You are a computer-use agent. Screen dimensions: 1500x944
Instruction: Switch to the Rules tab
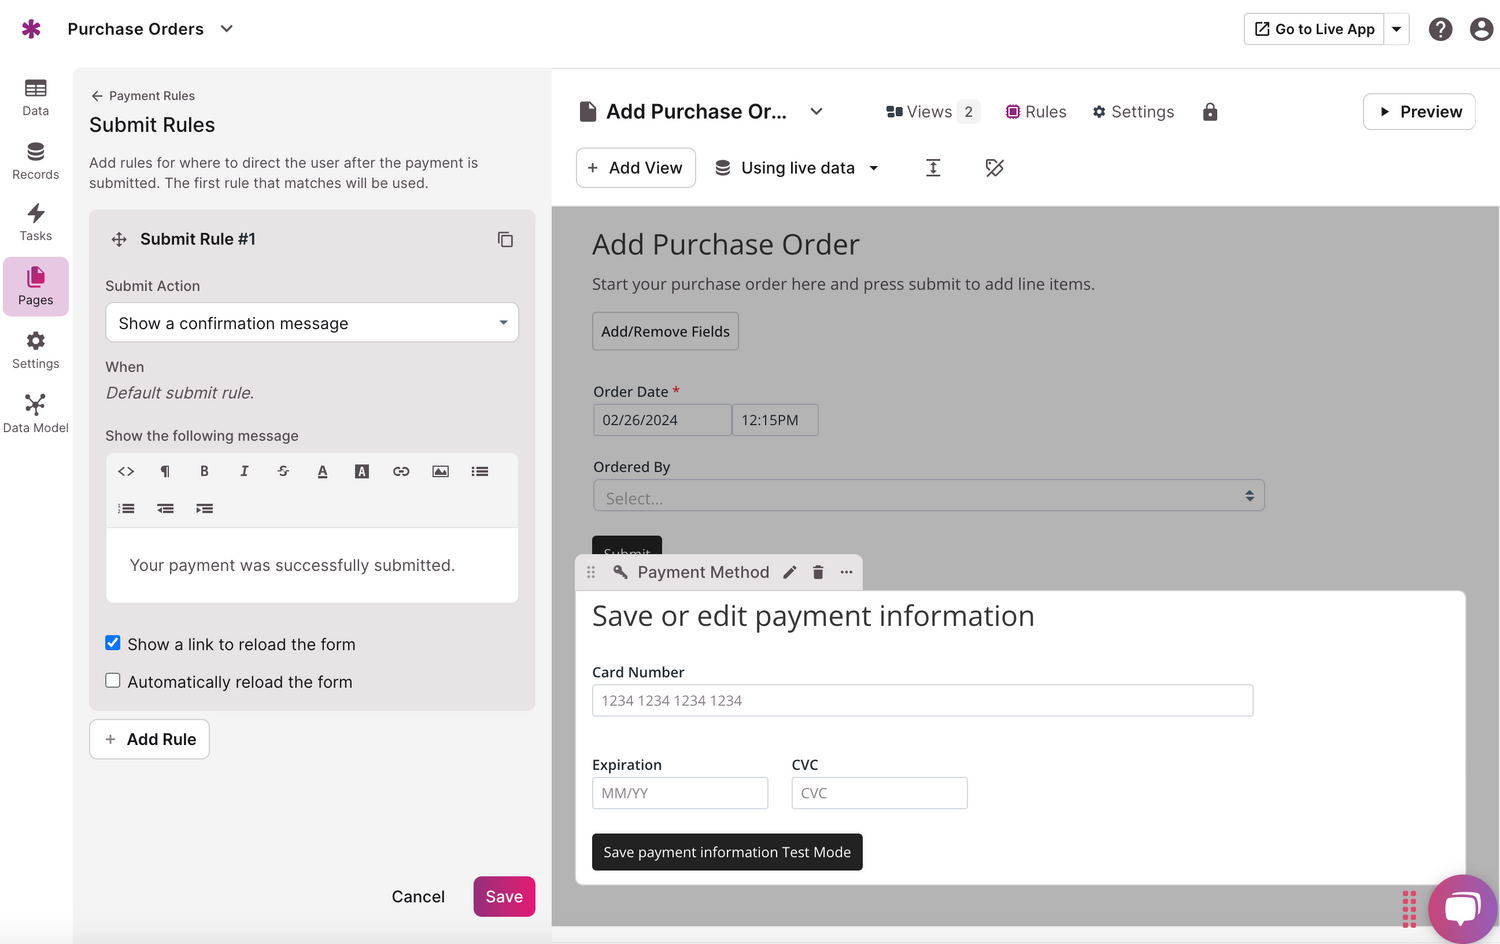pyautogui.click(x=1035, y=111)
